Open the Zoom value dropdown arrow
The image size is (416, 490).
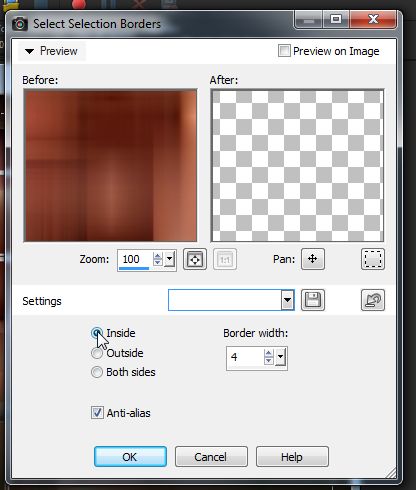point(169,259)
